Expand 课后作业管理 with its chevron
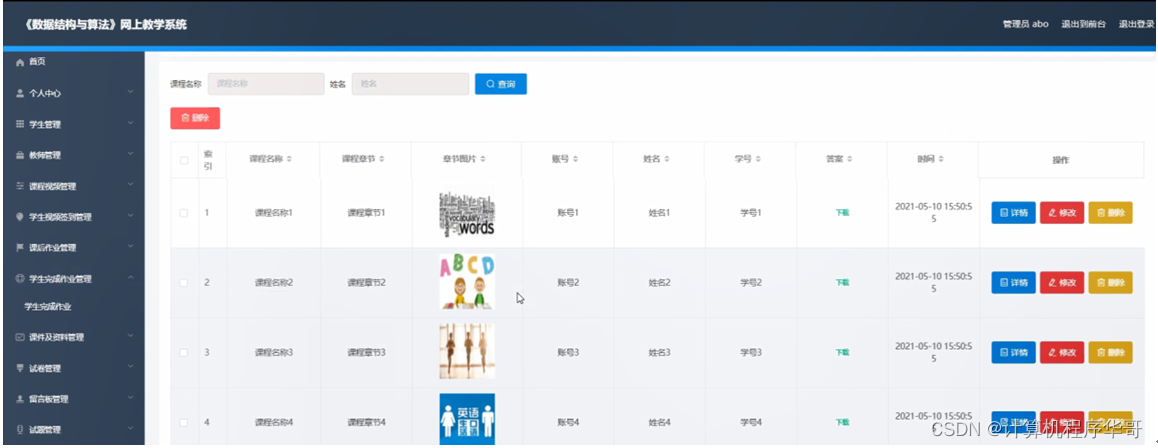The width and height of the screenshot is (1158, 448). tap(131, 247)
